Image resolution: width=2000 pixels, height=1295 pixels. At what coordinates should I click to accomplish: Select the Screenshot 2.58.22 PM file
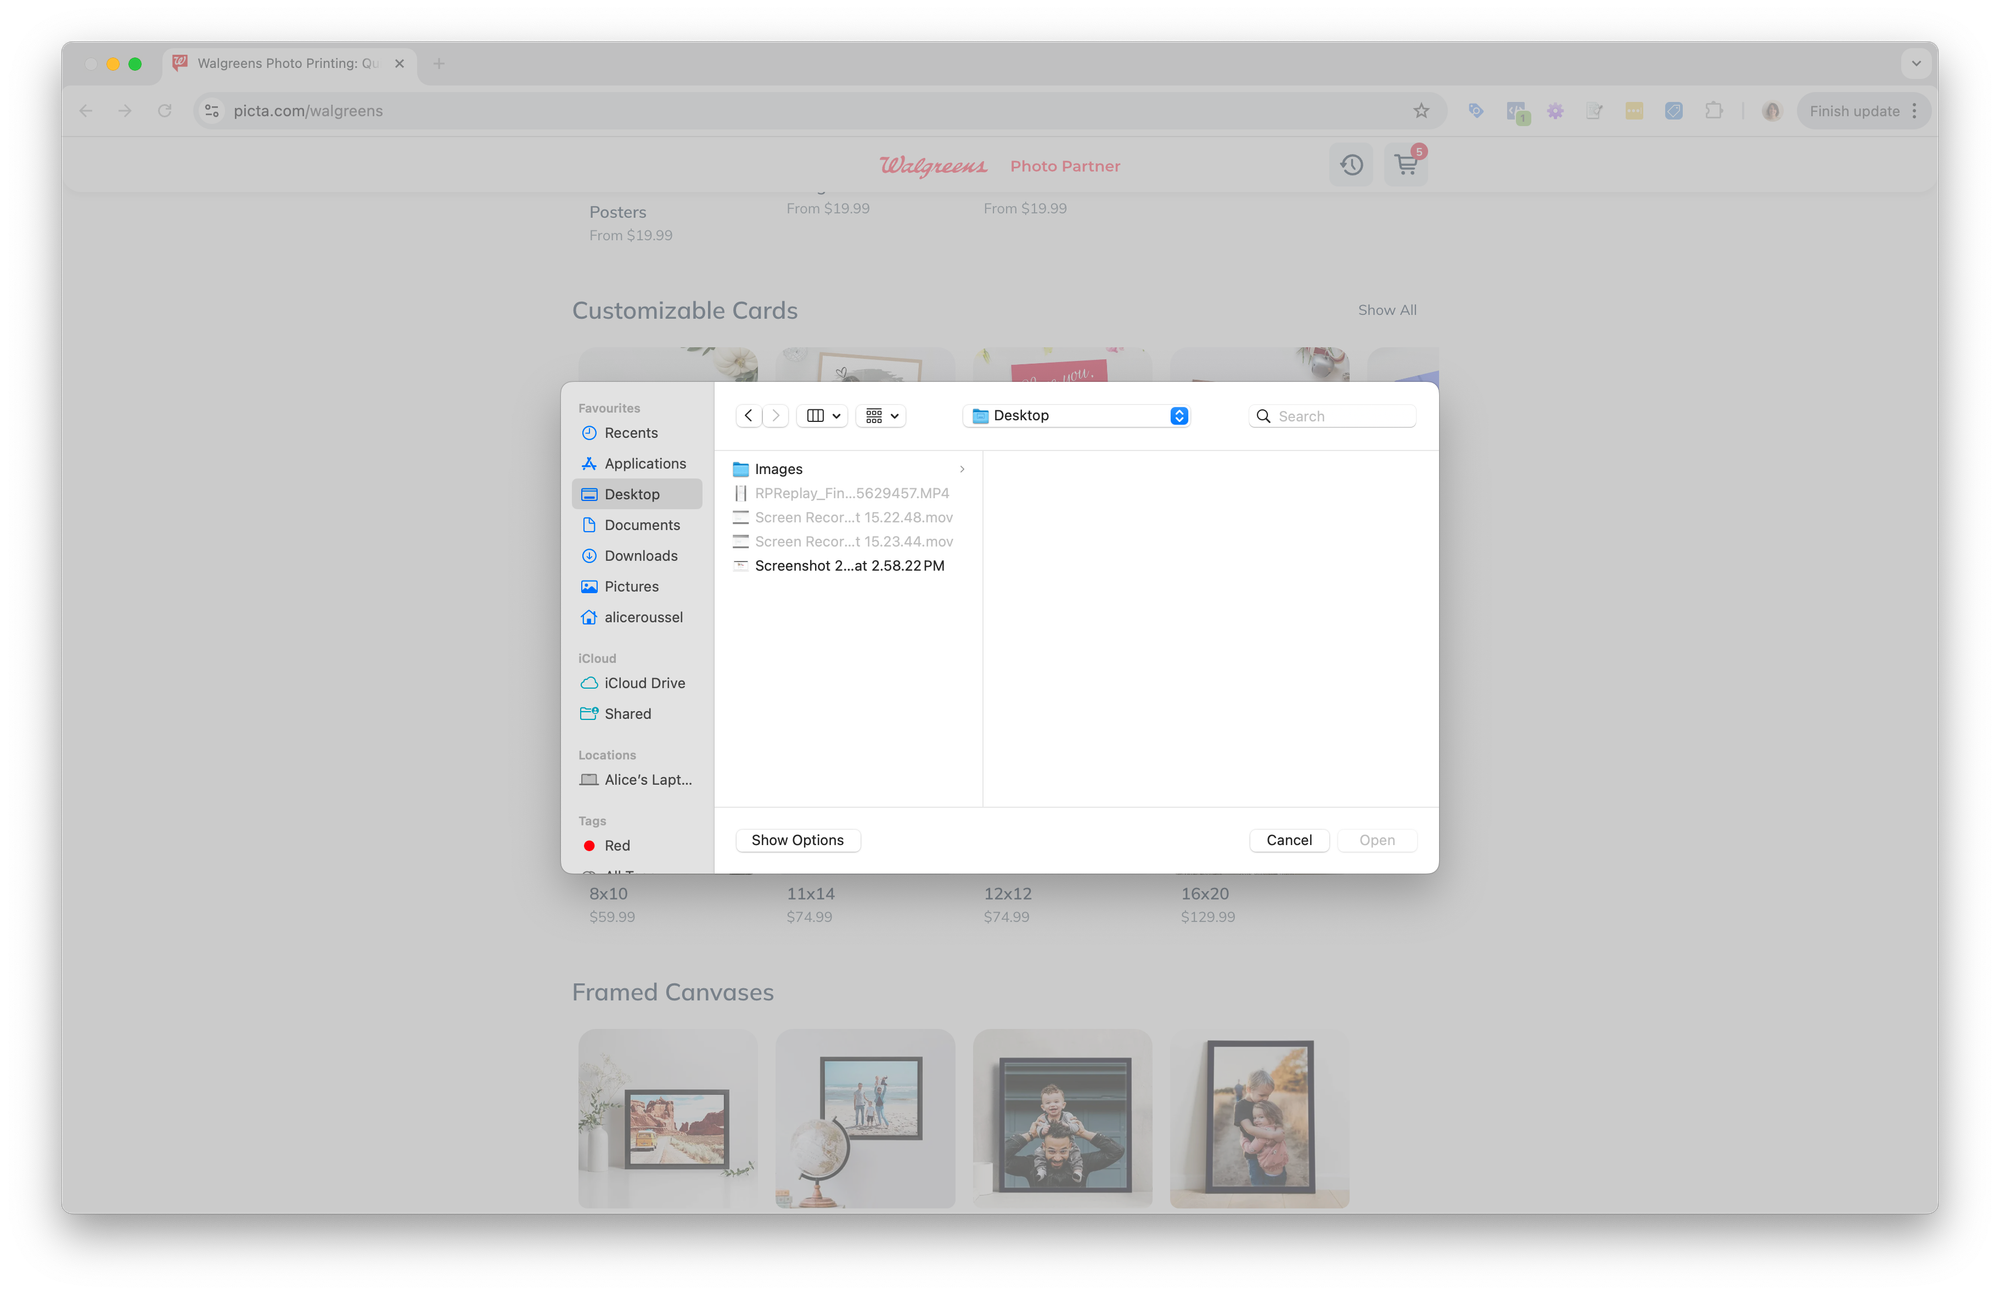pos(848,566)
